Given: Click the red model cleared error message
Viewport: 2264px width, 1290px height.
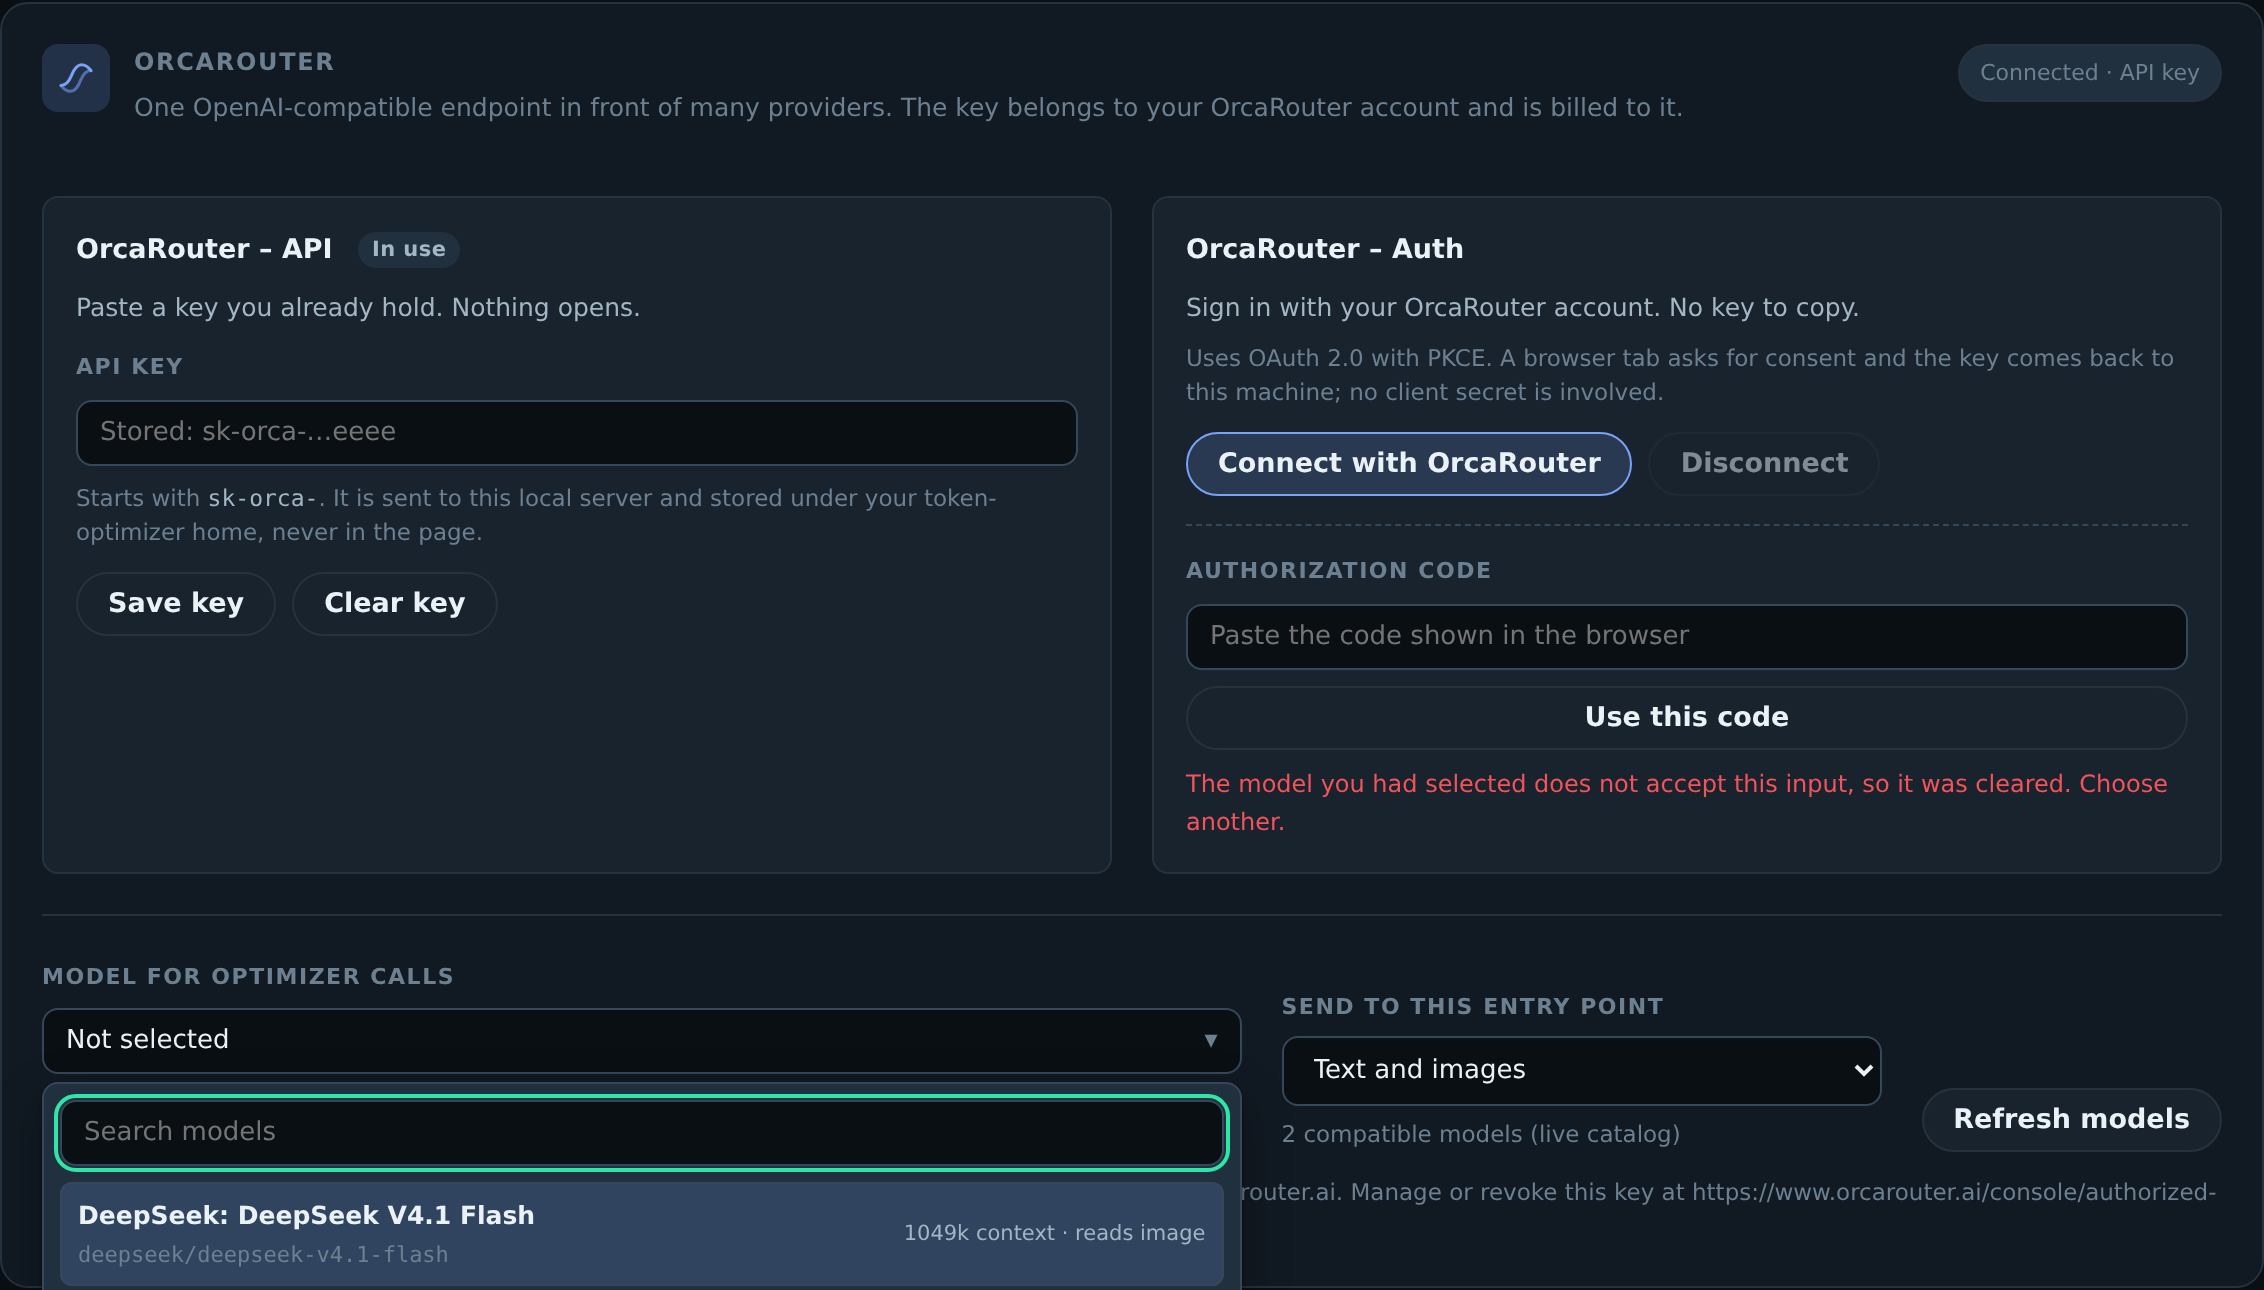Looking at the screenshot, I should click(1677, 802).
